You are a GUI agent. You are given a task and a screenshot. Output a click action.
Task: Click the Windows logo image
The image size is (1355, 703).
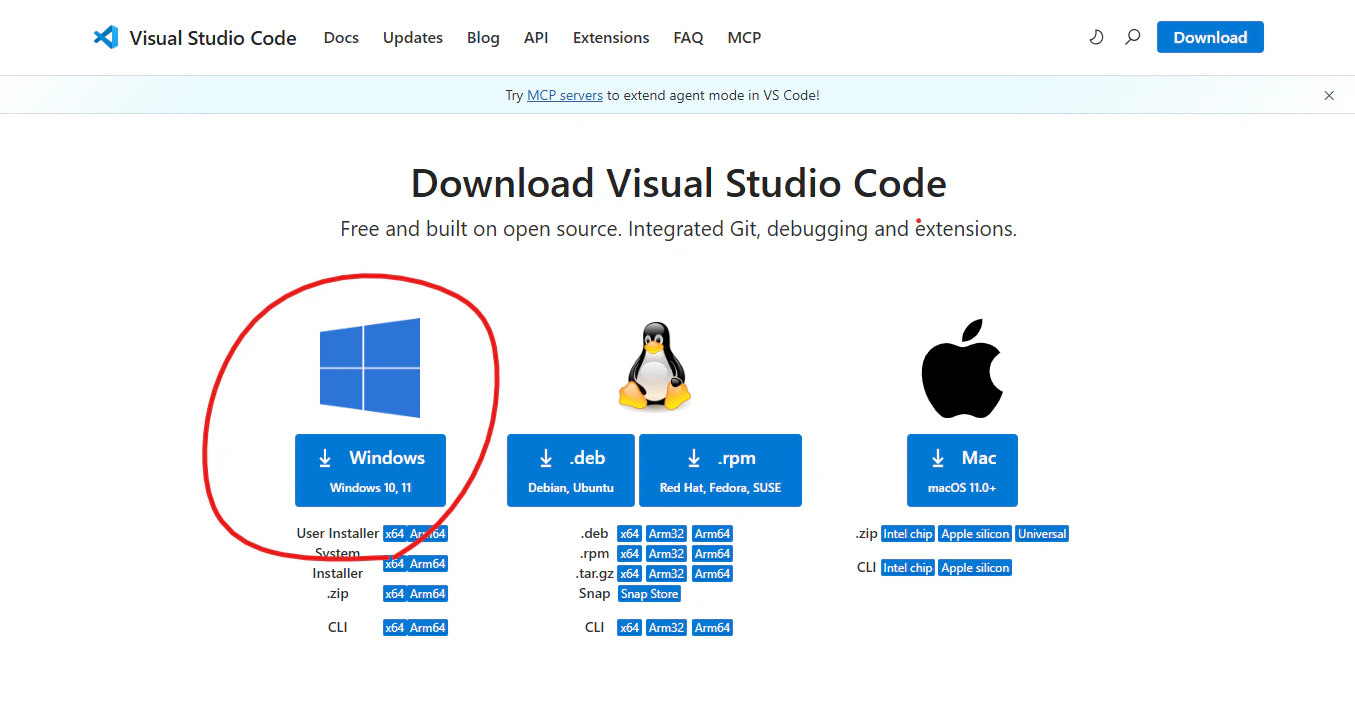pyautogui.click(x=370, y=367)
